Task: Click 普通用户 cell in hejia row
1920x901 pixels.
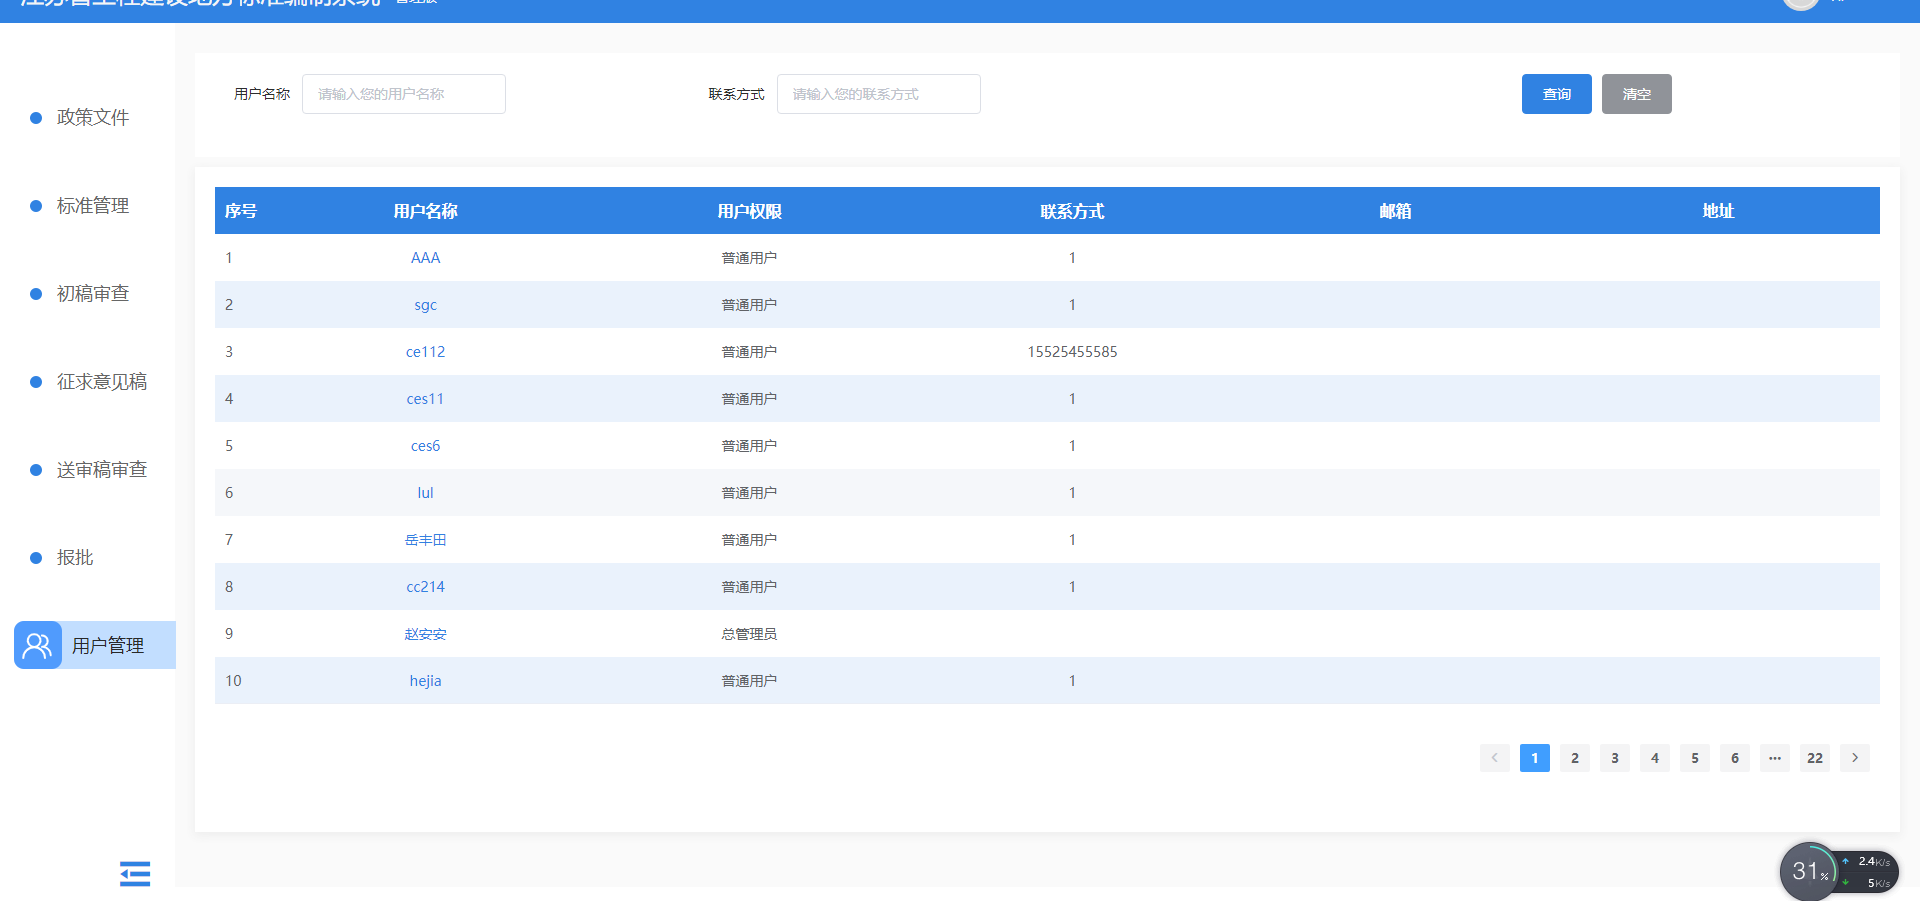Action: [749, 681]
